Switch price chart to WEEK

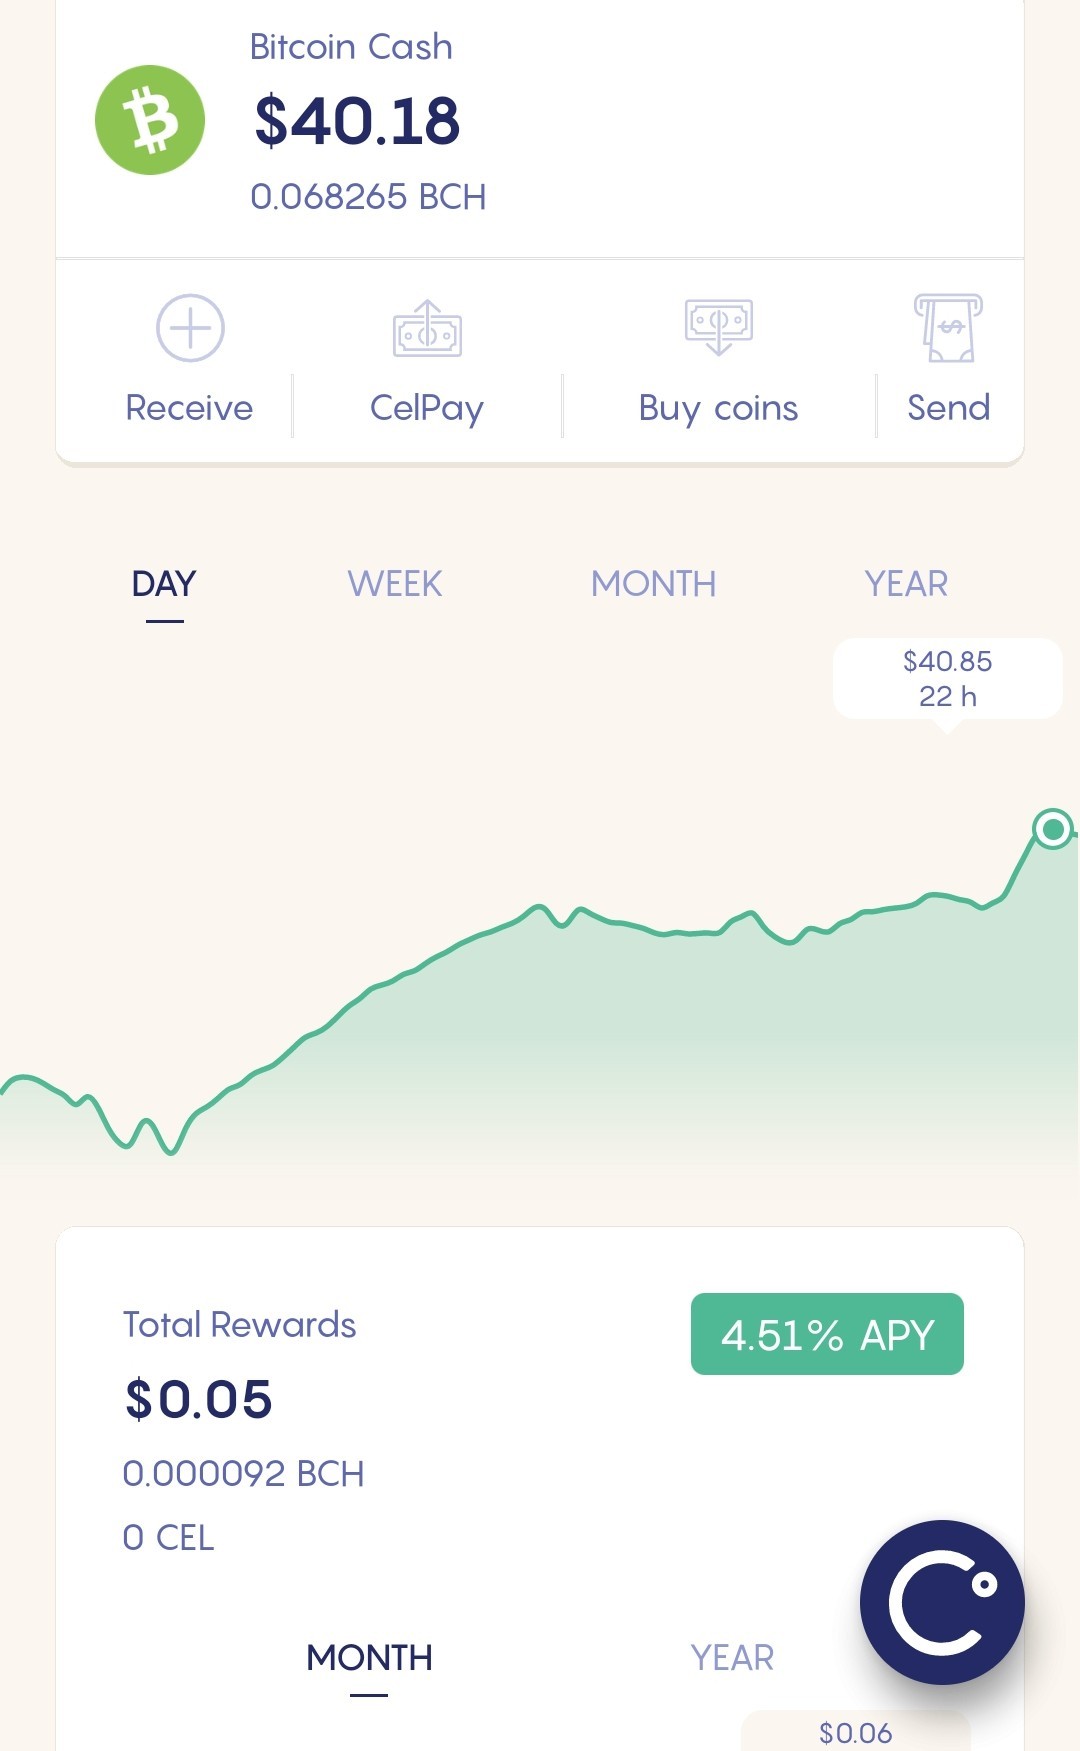pyautogui.click(x=395, y=584)
